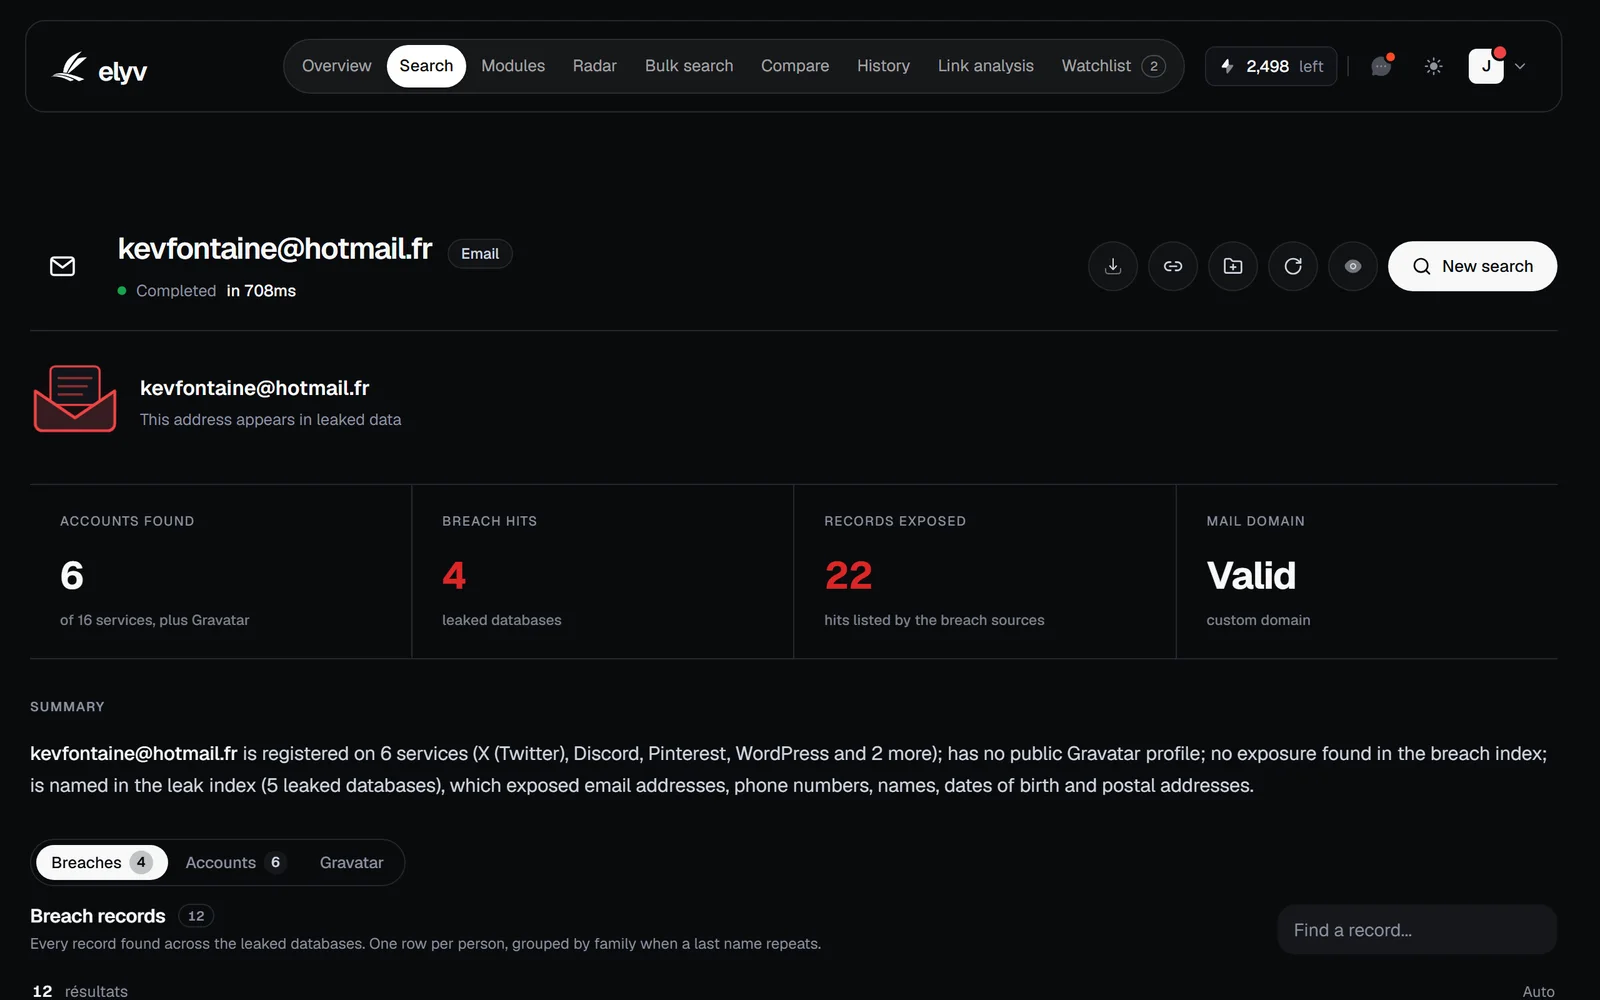The width and height of the screenshot is (1600, 1000).
Task: Click the "in 708ms" timing text
Action: pos(261,291)
